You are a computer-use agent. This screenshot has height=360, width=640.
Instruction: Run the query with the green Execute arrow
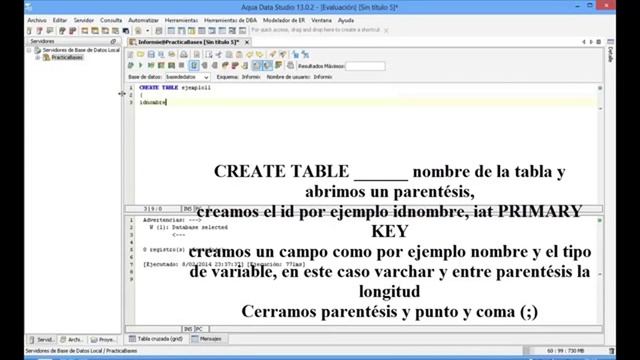(x=141, y=65)
